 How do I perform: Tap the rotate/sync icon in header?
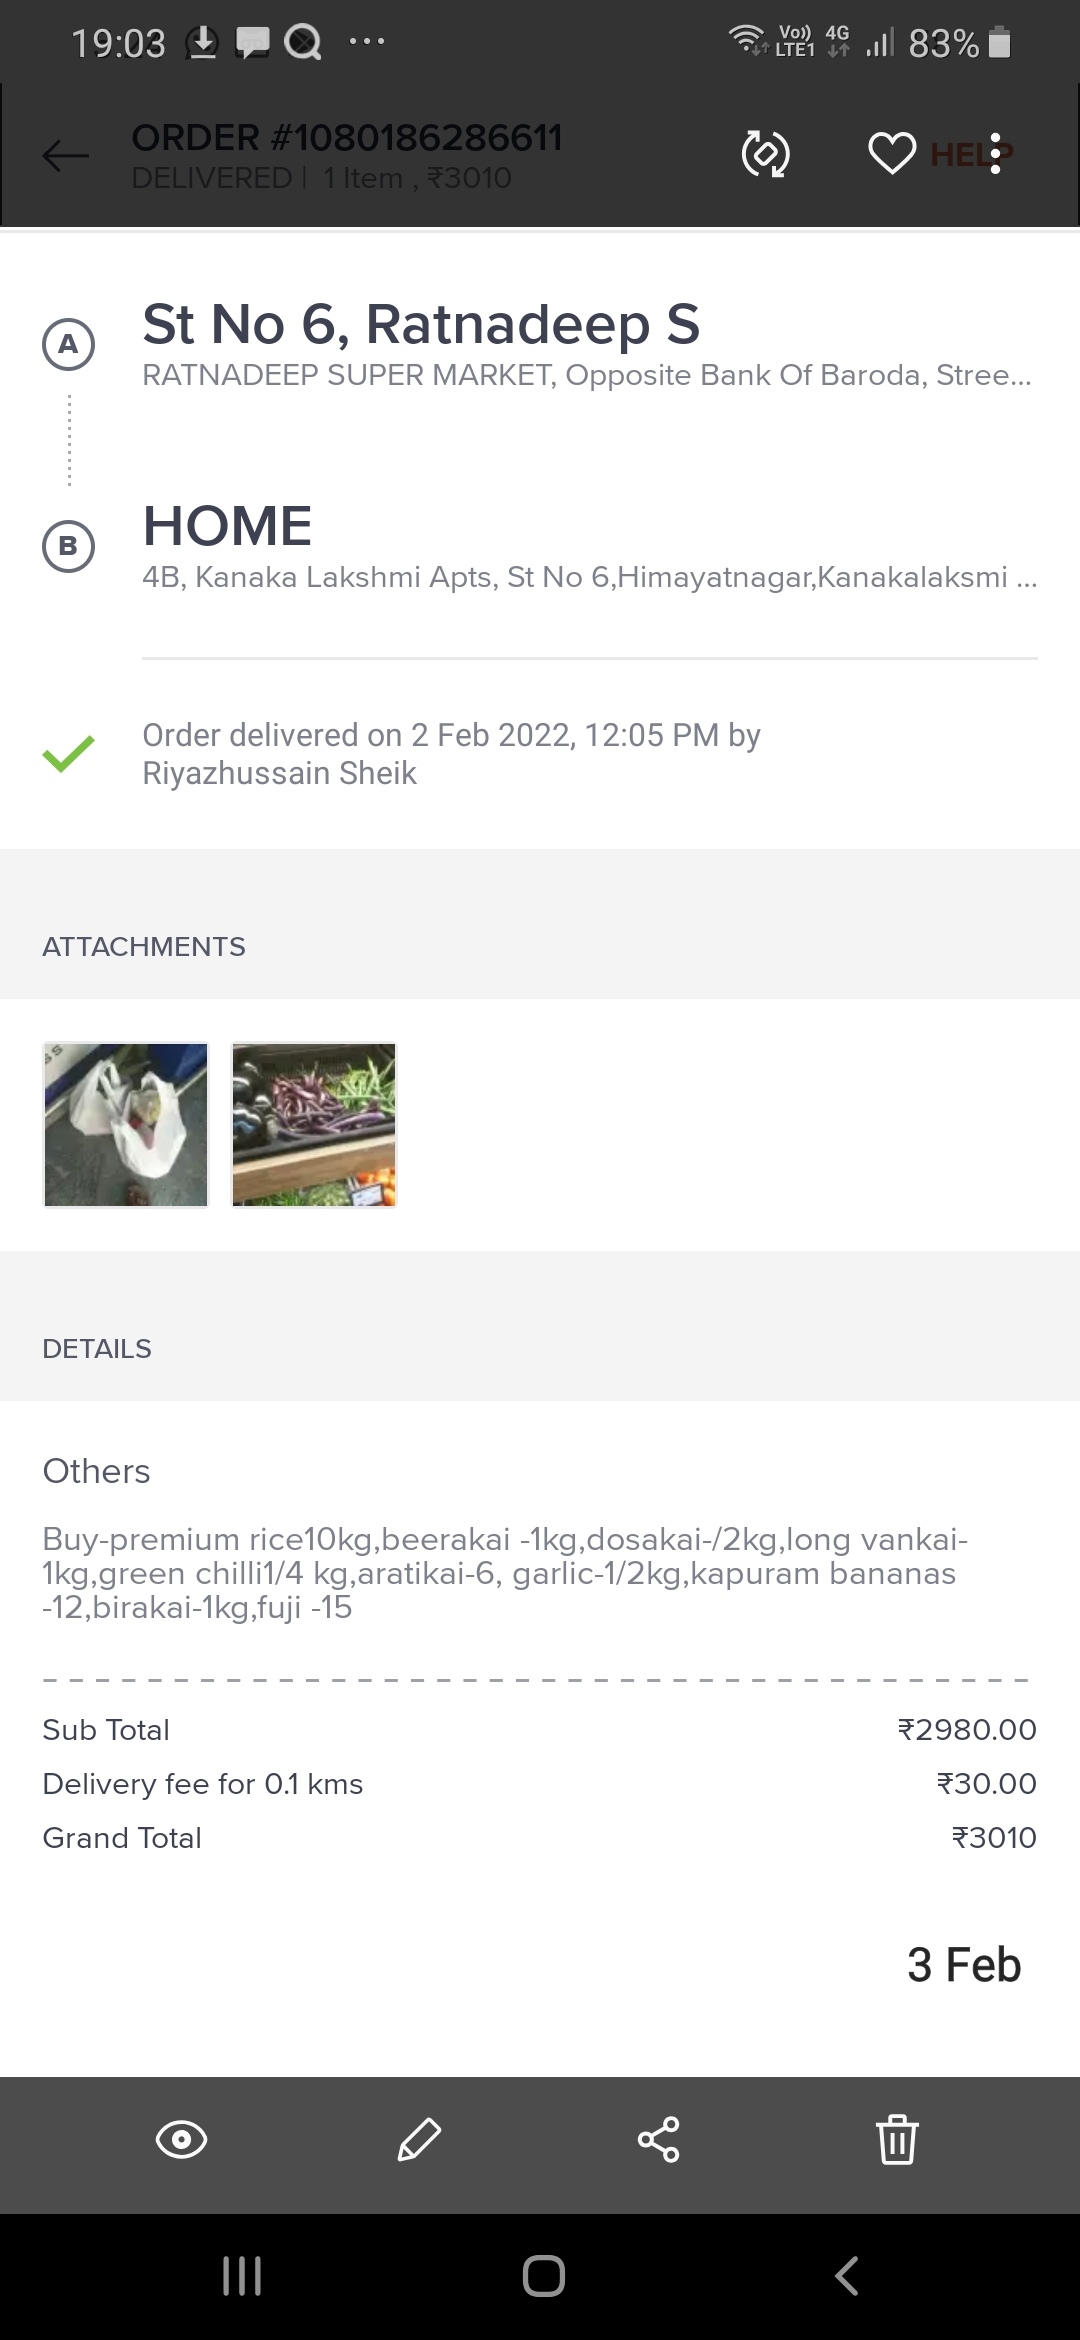765,154
